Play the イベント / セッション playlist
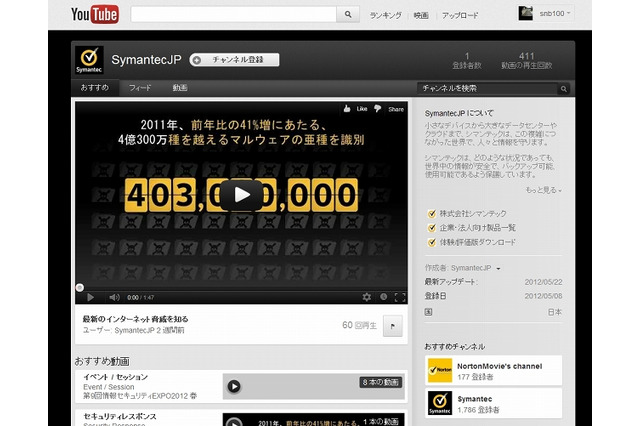 pos(234,386)
